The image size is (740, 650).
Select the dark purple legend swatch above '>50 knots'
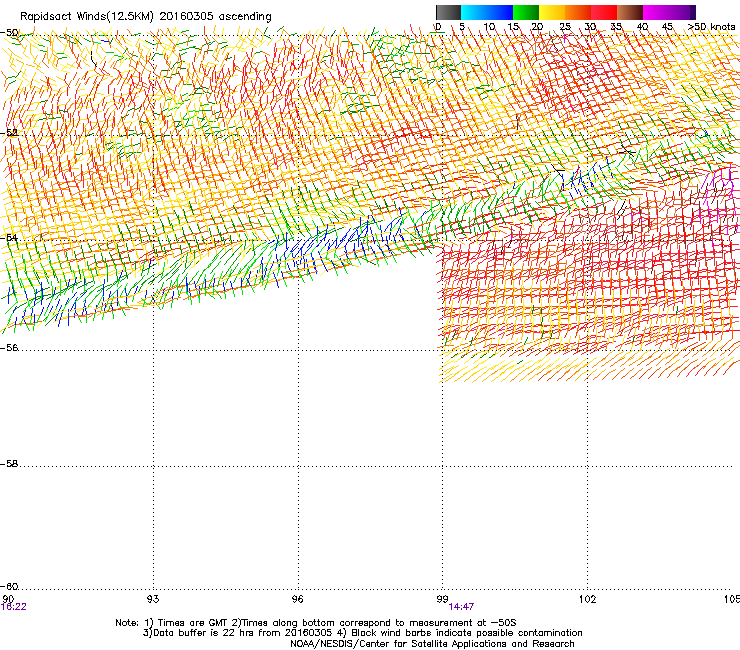click(x=693, y=12)
